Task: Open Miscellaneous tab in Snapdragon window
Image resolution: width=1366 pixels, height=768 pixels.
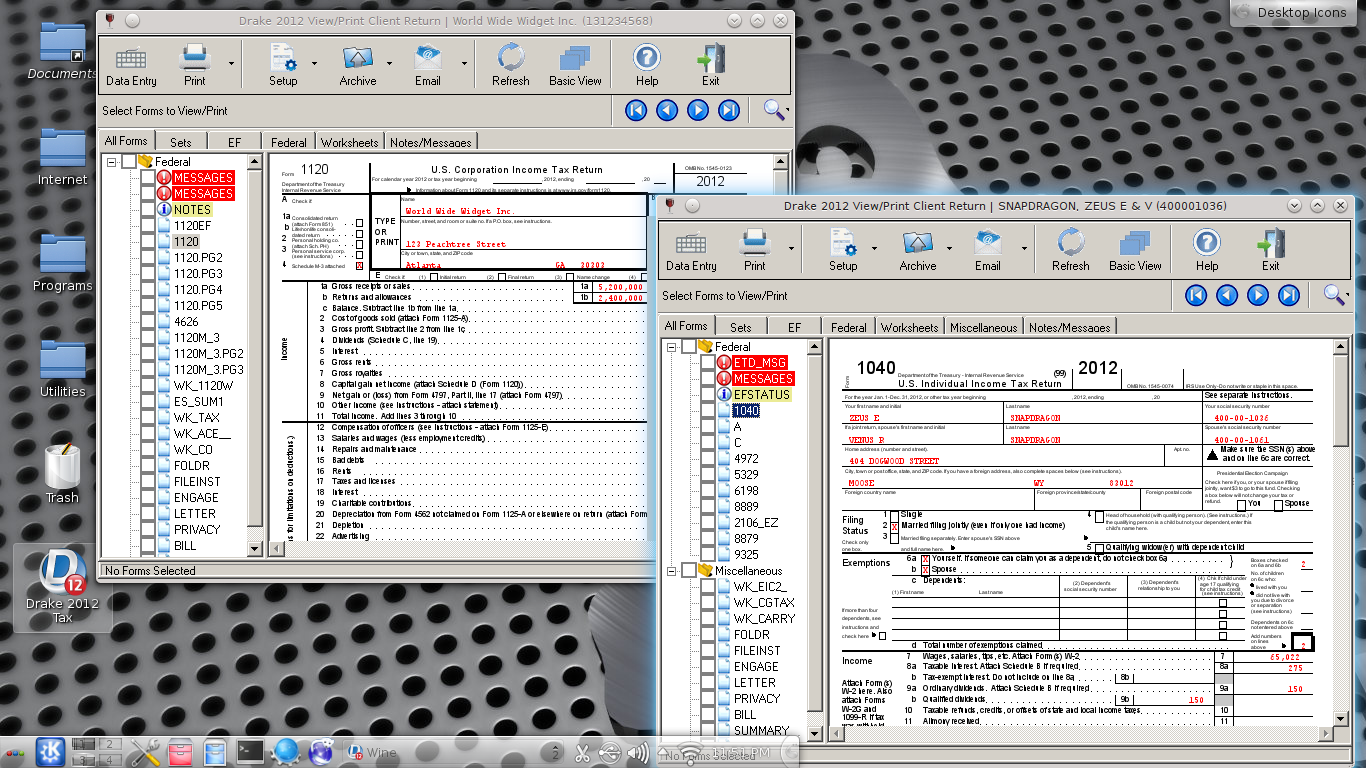Action: (983, 327)
